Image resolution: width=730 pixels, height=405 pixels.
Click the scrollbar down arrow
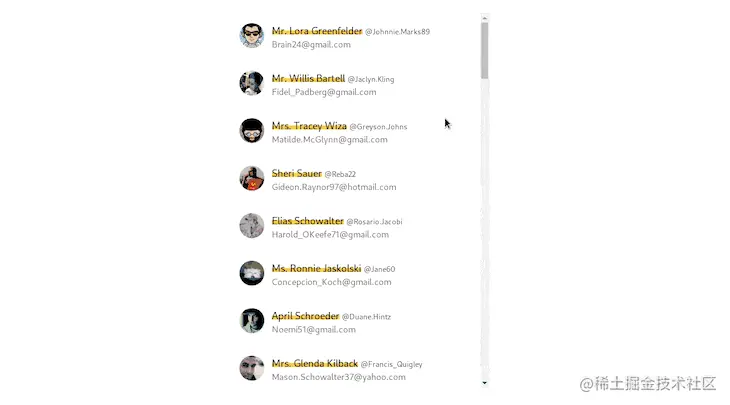[x=485, y=383]
